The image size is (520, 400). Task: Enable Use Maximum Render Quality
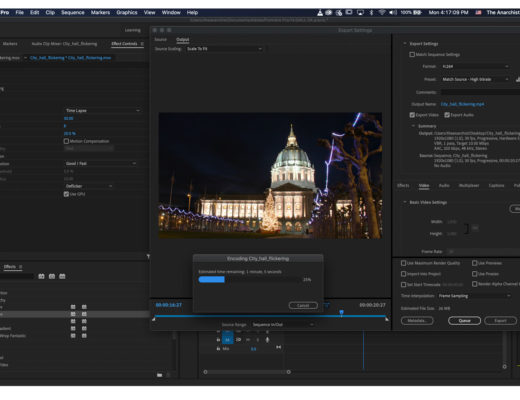[403, 263]
